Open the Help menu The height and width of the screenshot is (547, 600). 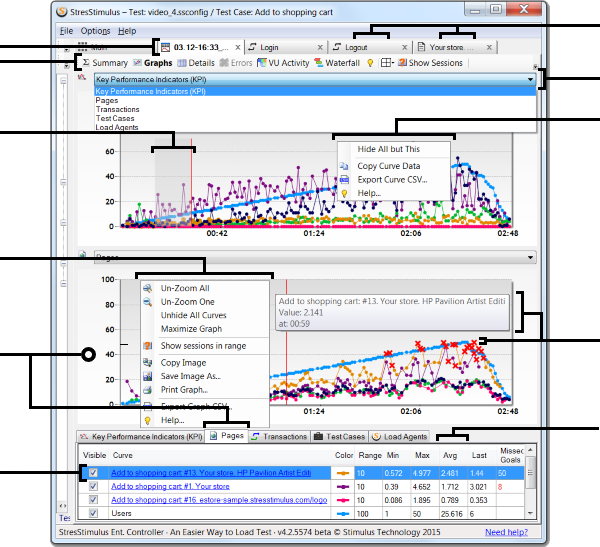(x=127, y=31)
